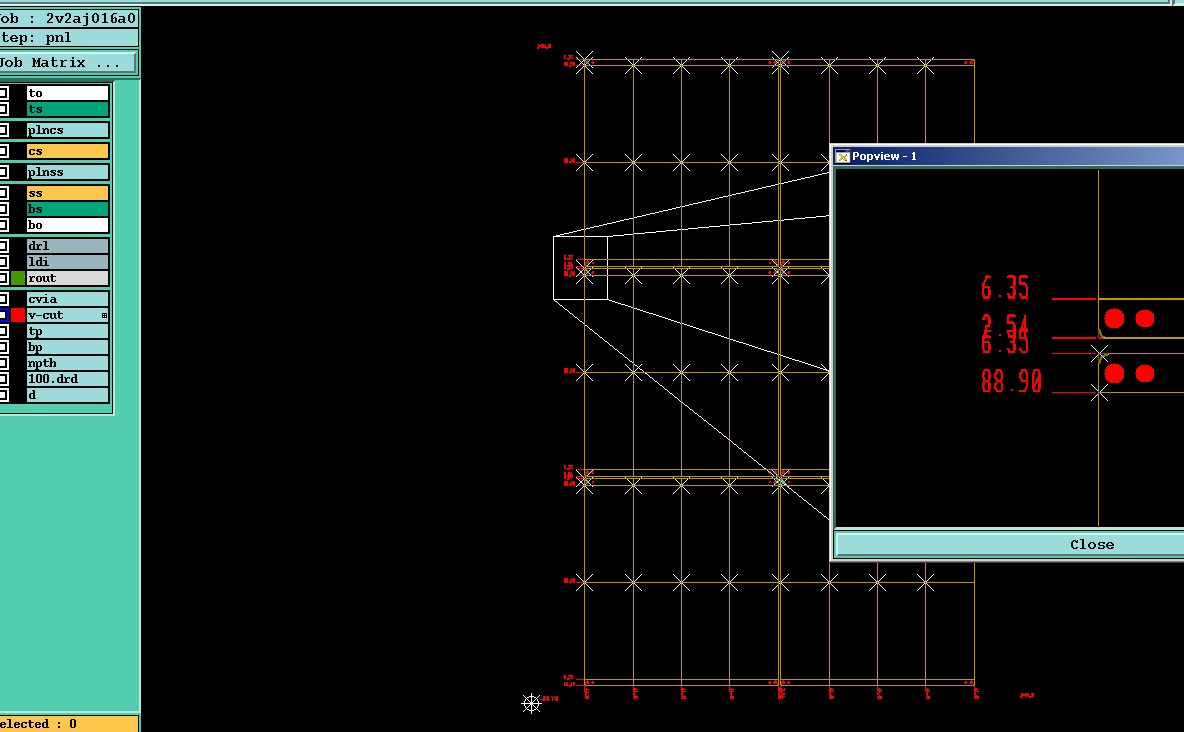
Task: Click the small grid icon on v-cut row
Action: (104, 315)
